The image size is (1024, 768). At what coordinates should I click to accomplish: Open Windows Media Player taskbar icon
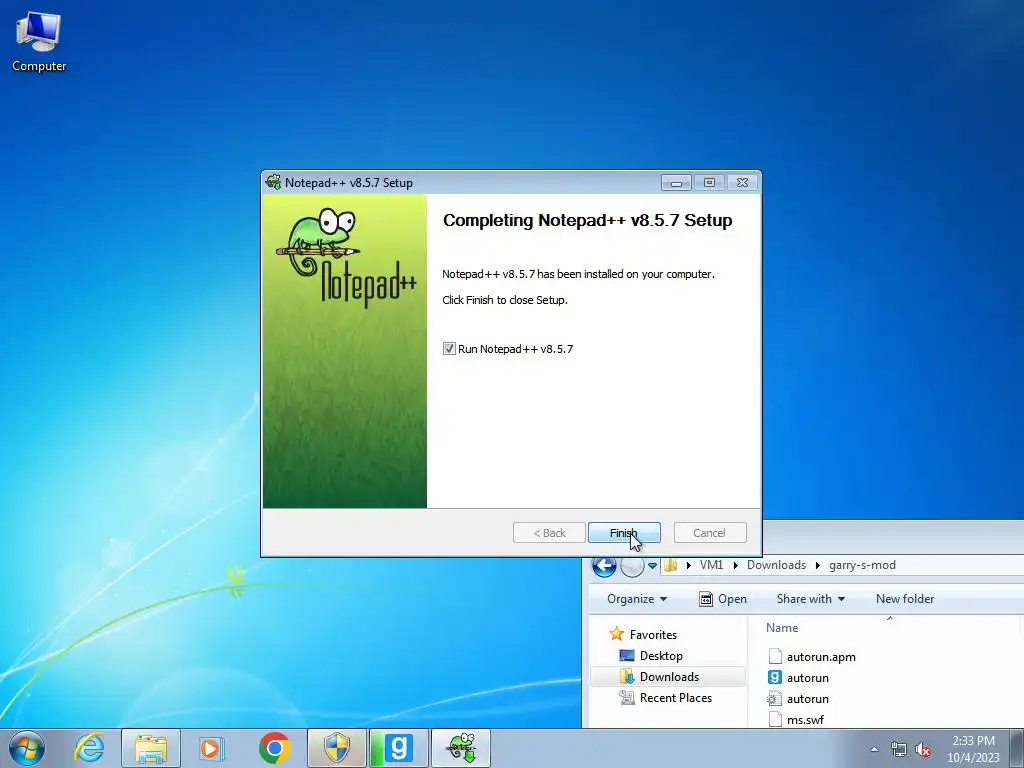pos(212,748)
